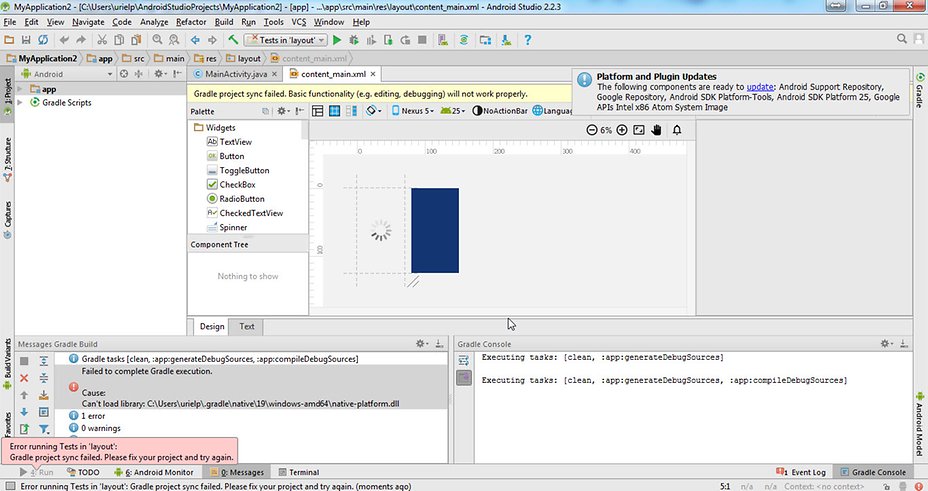Open the Project panel settings gear dropdown
The height and width of the screenshot is (491, 928).
point(160,74)
